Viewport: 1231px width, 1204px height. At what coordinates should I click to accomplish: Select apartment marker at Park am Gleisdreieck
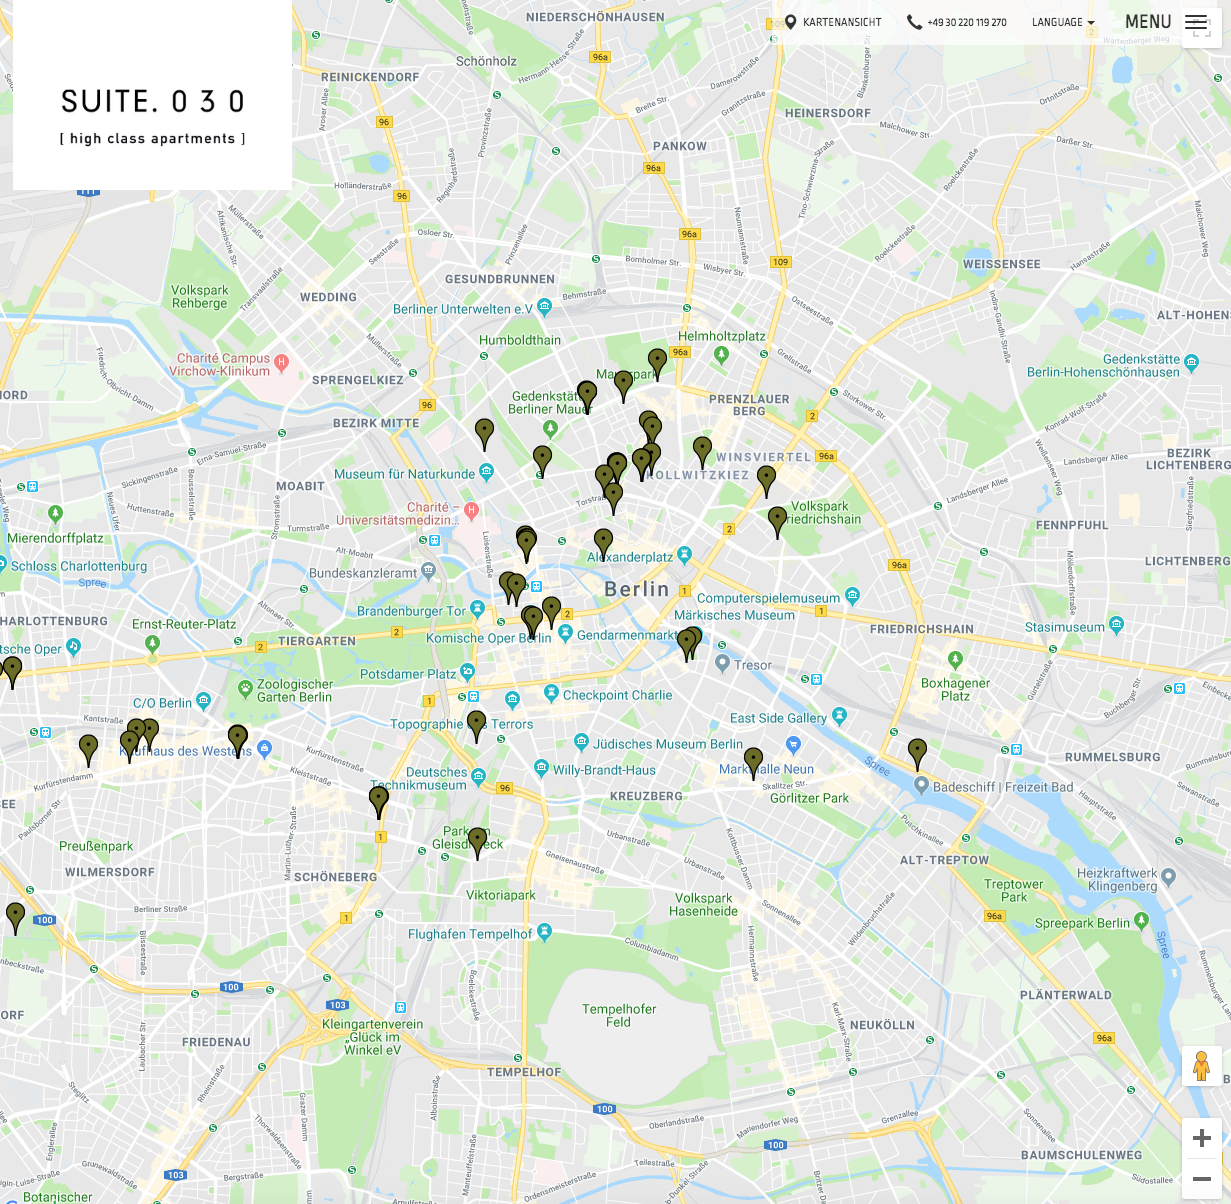coord(477,843)
